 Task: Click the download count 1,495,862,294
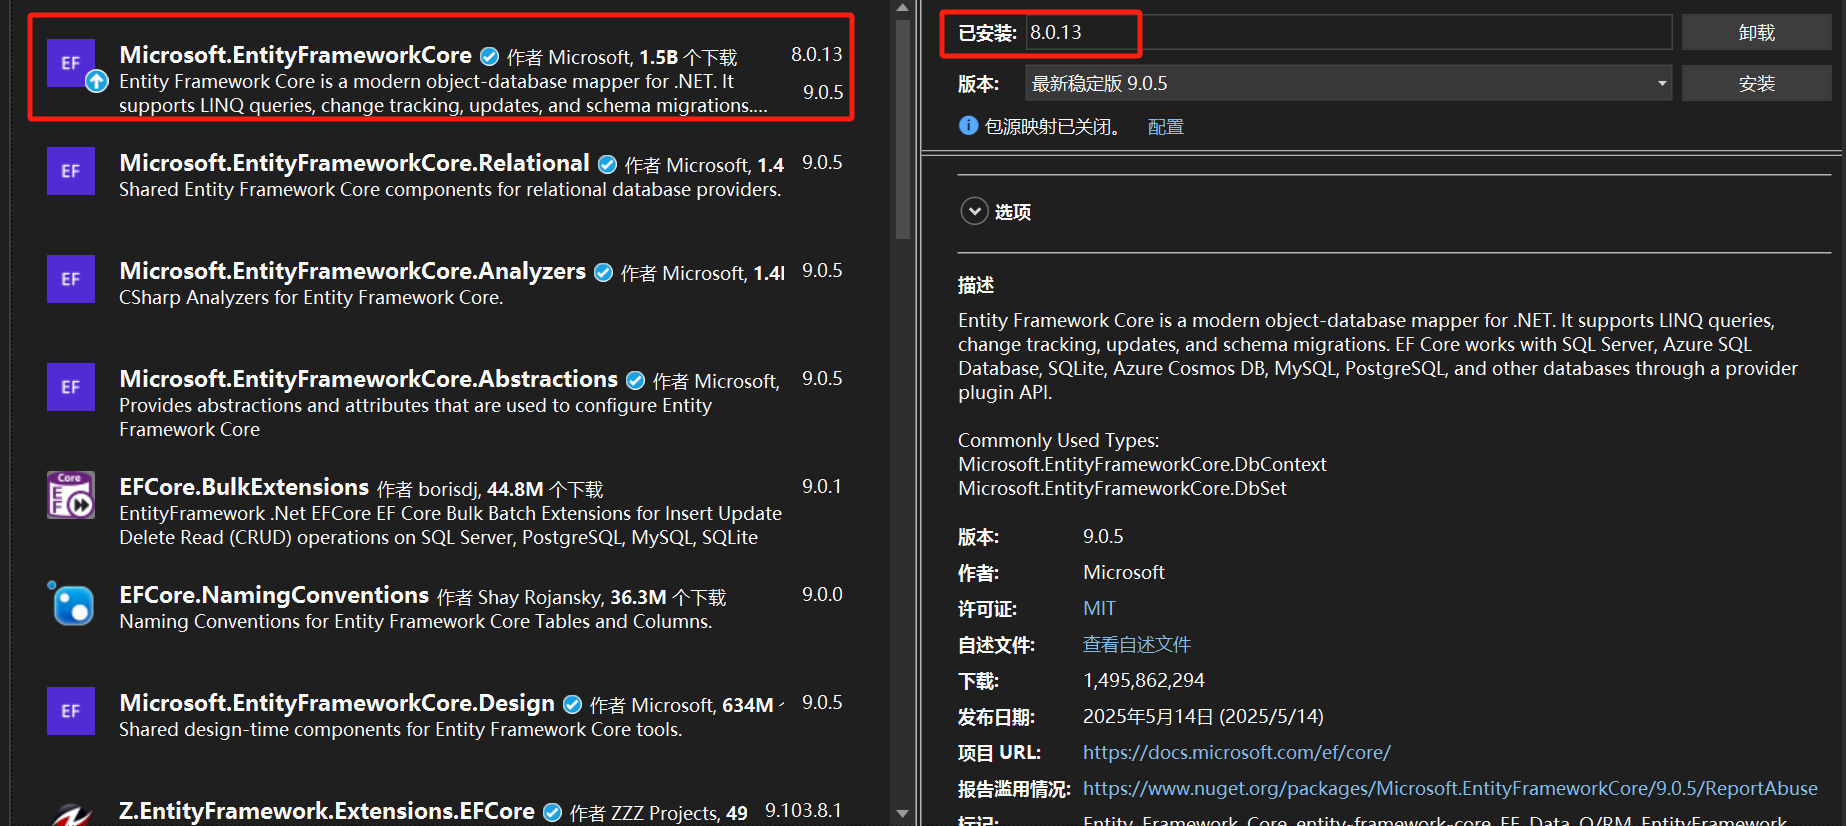[1144, 680]
